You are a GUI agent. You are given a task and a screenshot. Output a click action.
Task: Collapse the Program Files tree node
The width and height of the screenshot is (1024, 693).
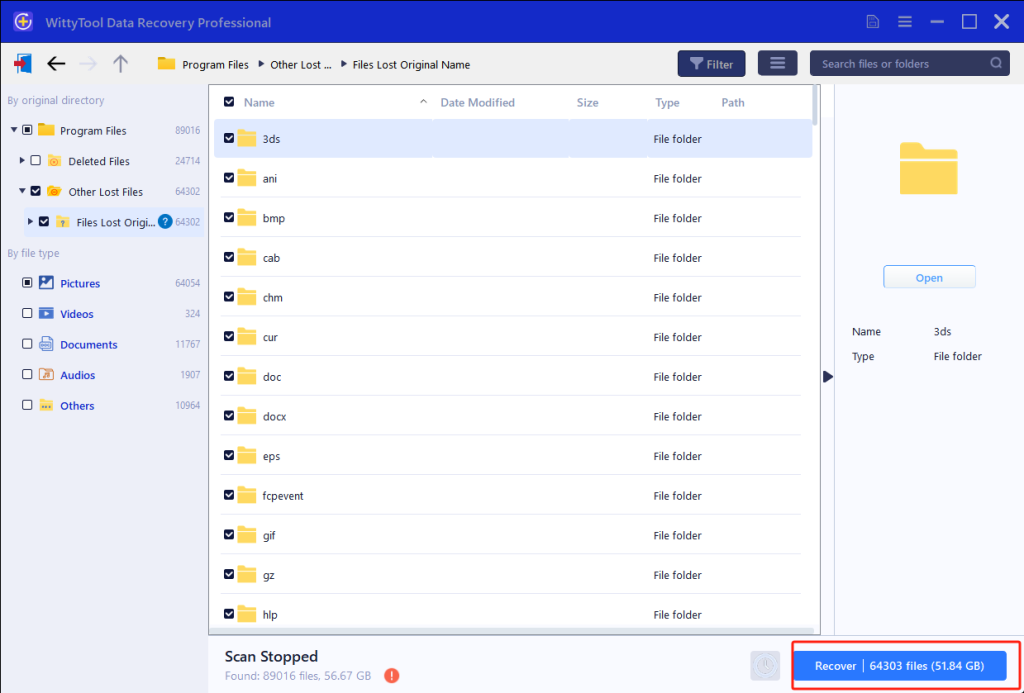point(14,131)
